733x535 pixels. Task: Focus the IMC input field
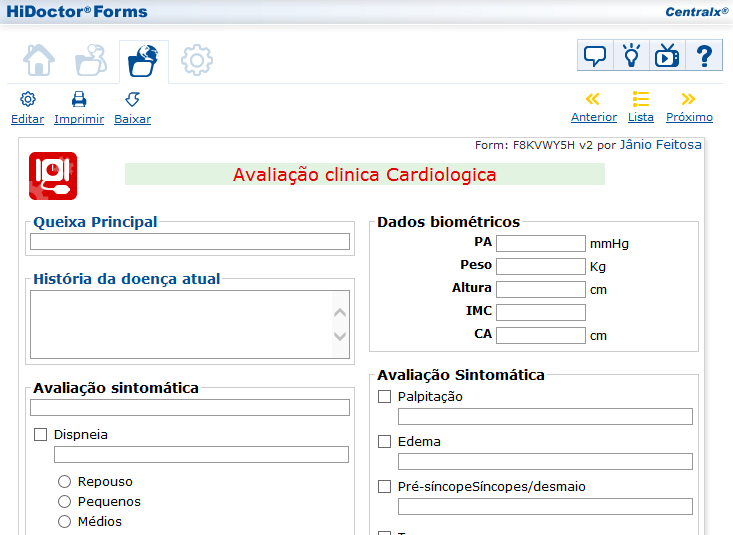(541, 312)
